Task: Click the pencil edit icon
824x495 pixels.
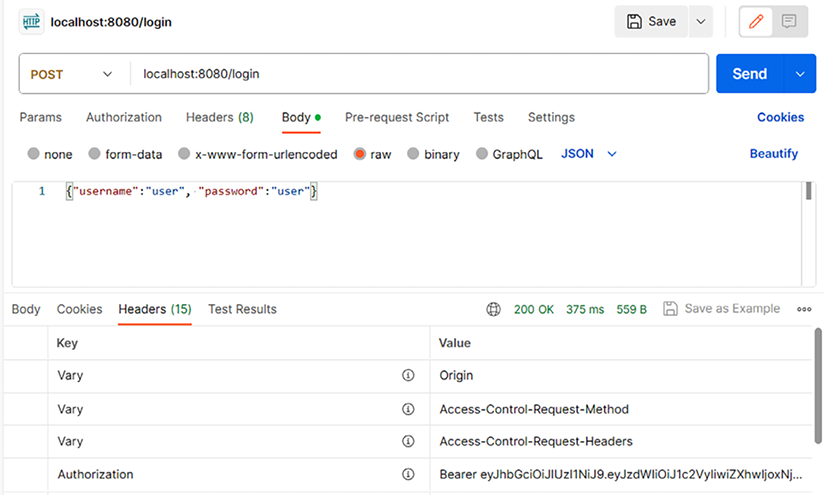Action: [x=757, y=21]
